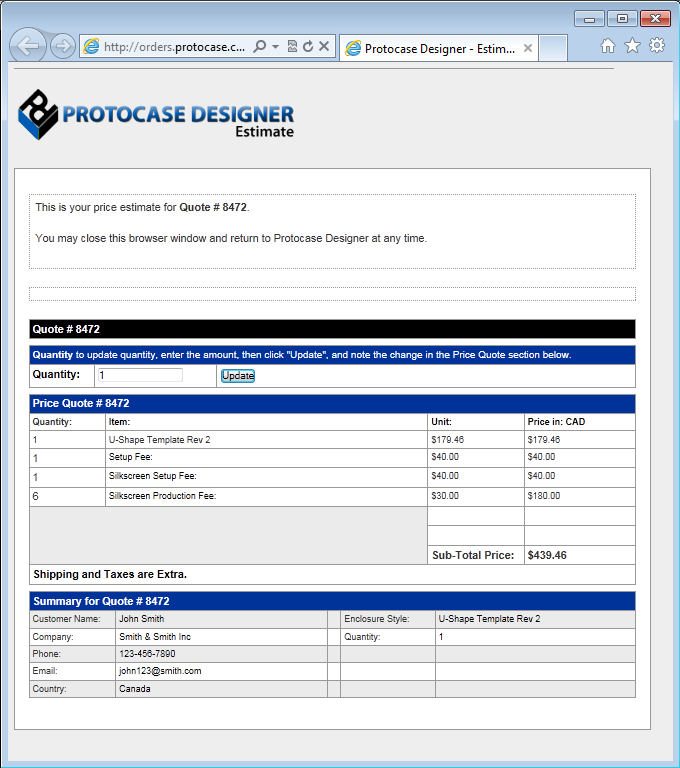The height and width of the screenshot is (768, 680).
Task: Click the Sub-Total Price amount $439.46
Action: pos(547,555)
